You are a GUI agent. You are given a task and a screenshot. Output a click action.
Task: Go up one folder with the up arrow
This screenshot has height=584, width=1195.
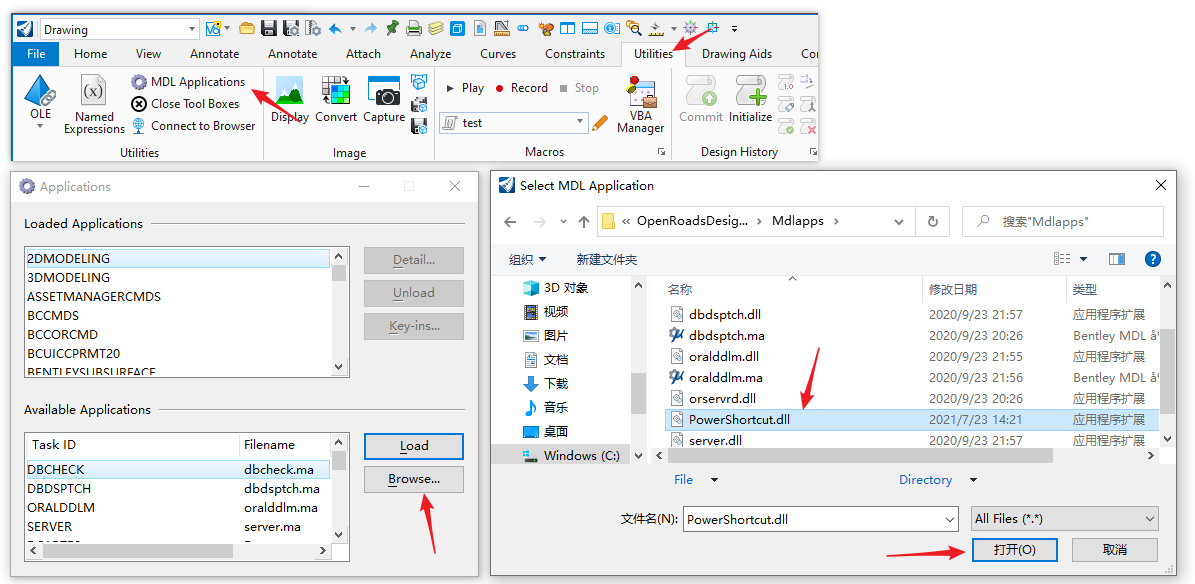click(584, 221)
